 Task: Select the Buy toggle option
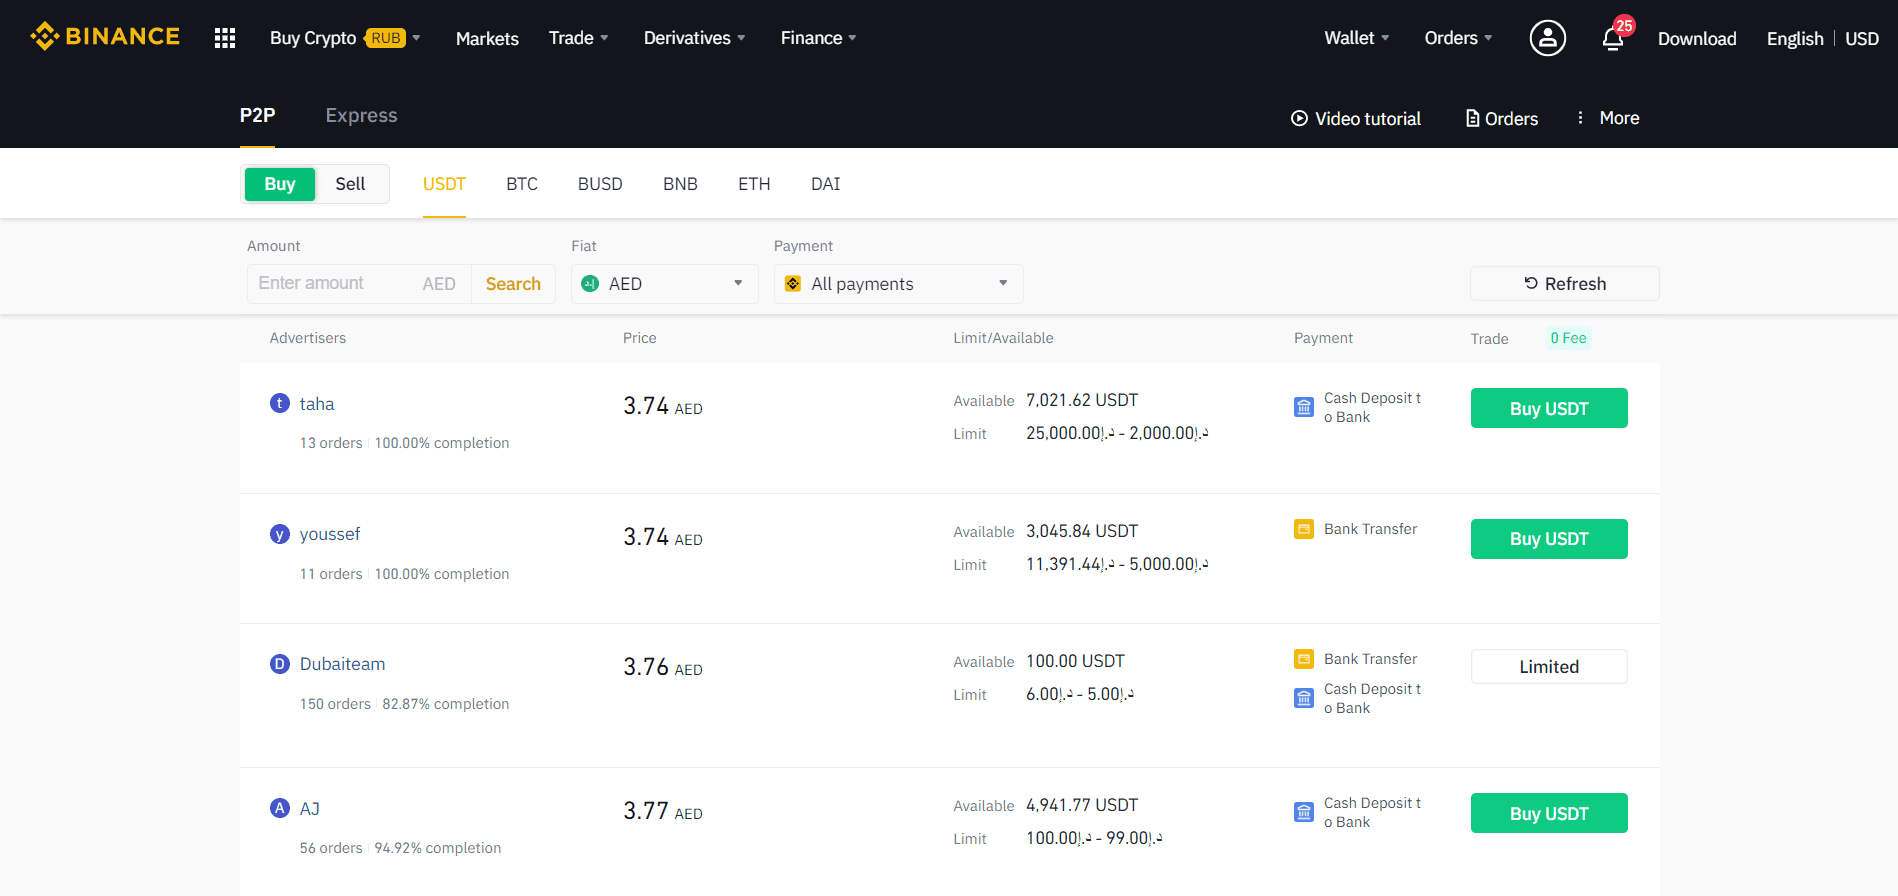[280, 184]
